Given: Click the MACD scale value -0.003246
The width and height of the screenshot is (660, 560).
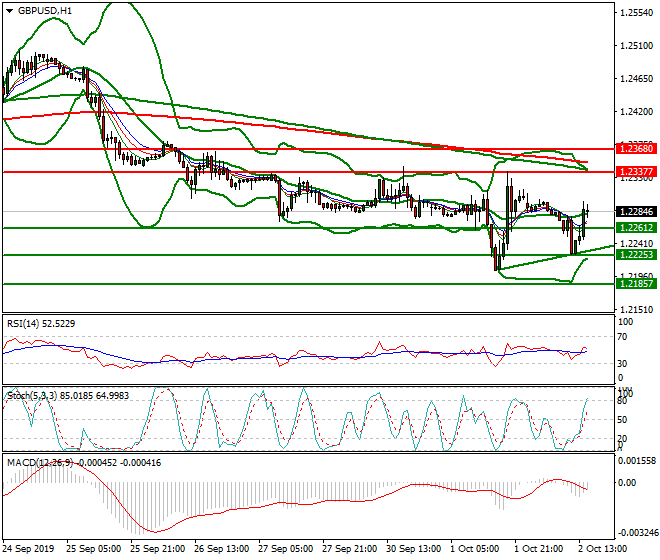Looking at the screenshot, I should tap(637, 533).
